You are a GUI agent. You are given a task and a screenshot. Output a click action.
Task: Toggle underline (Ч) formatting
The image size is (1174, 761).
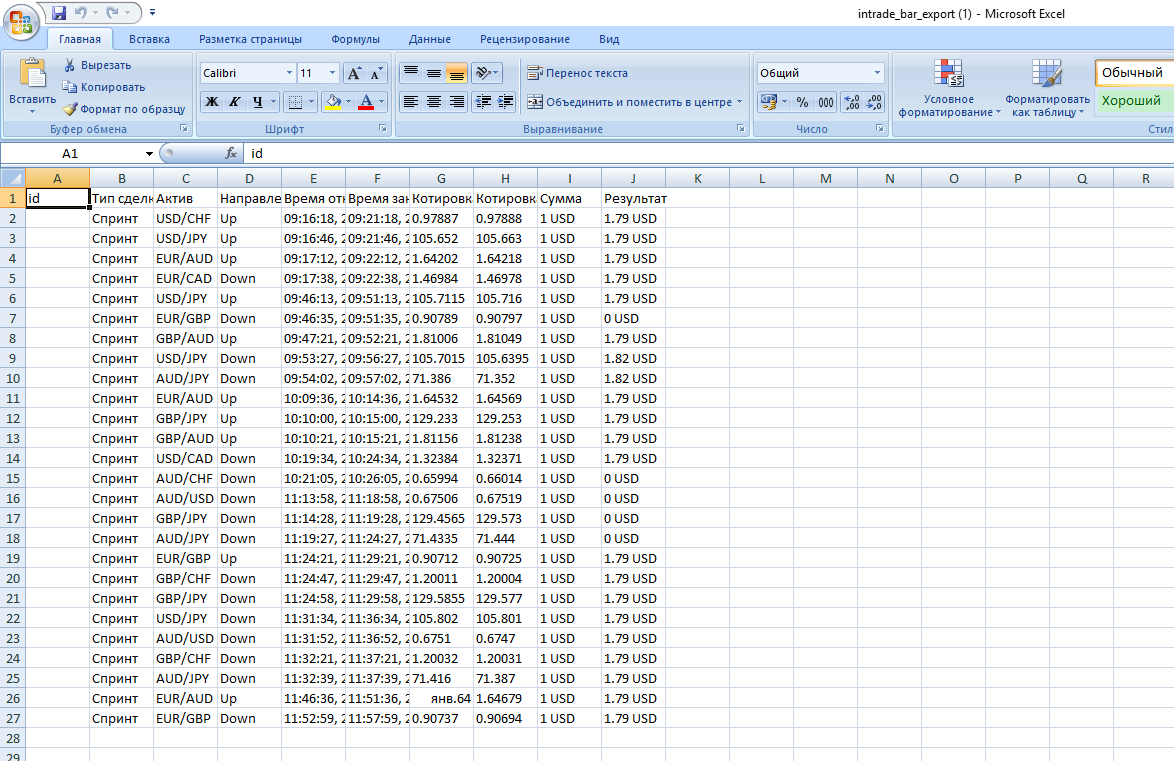click(x=258, y=102)
